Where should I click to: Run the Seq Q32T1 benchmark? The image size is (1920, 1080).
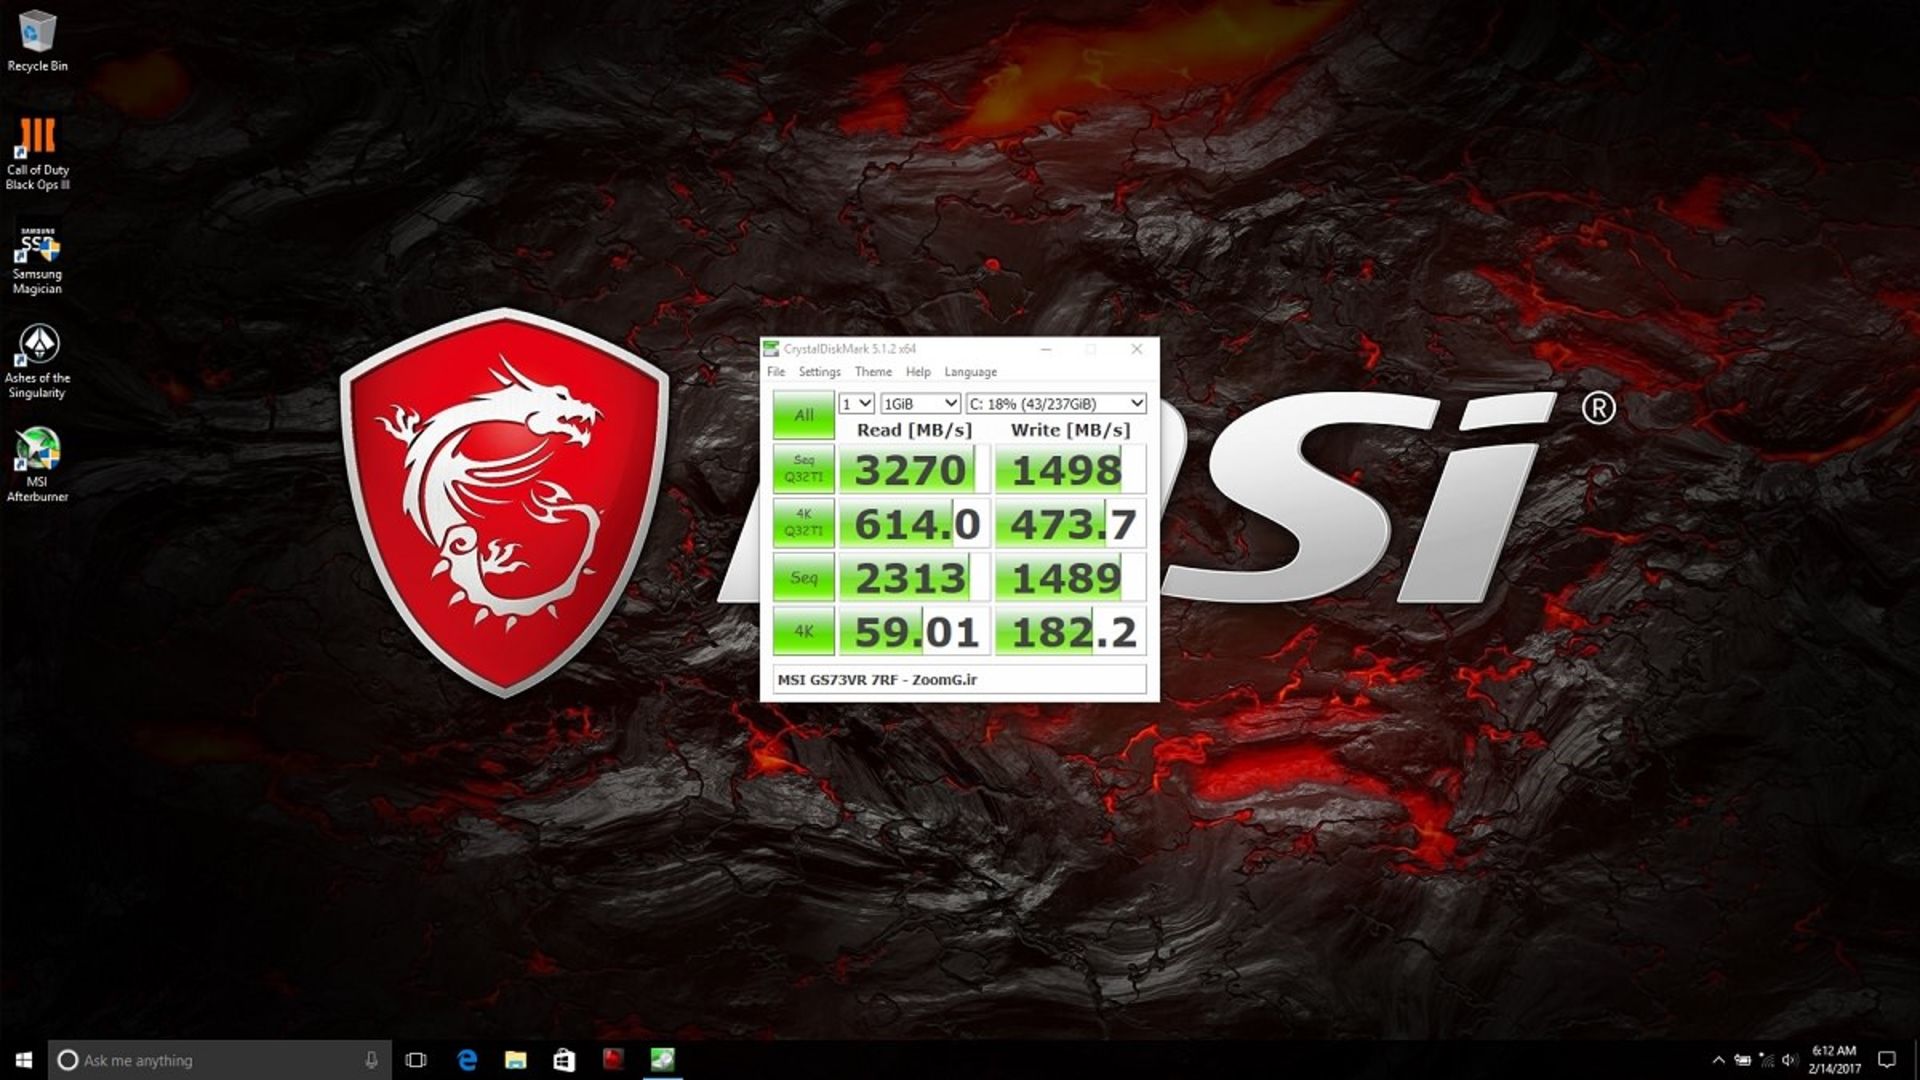click(x=803, y=469)
